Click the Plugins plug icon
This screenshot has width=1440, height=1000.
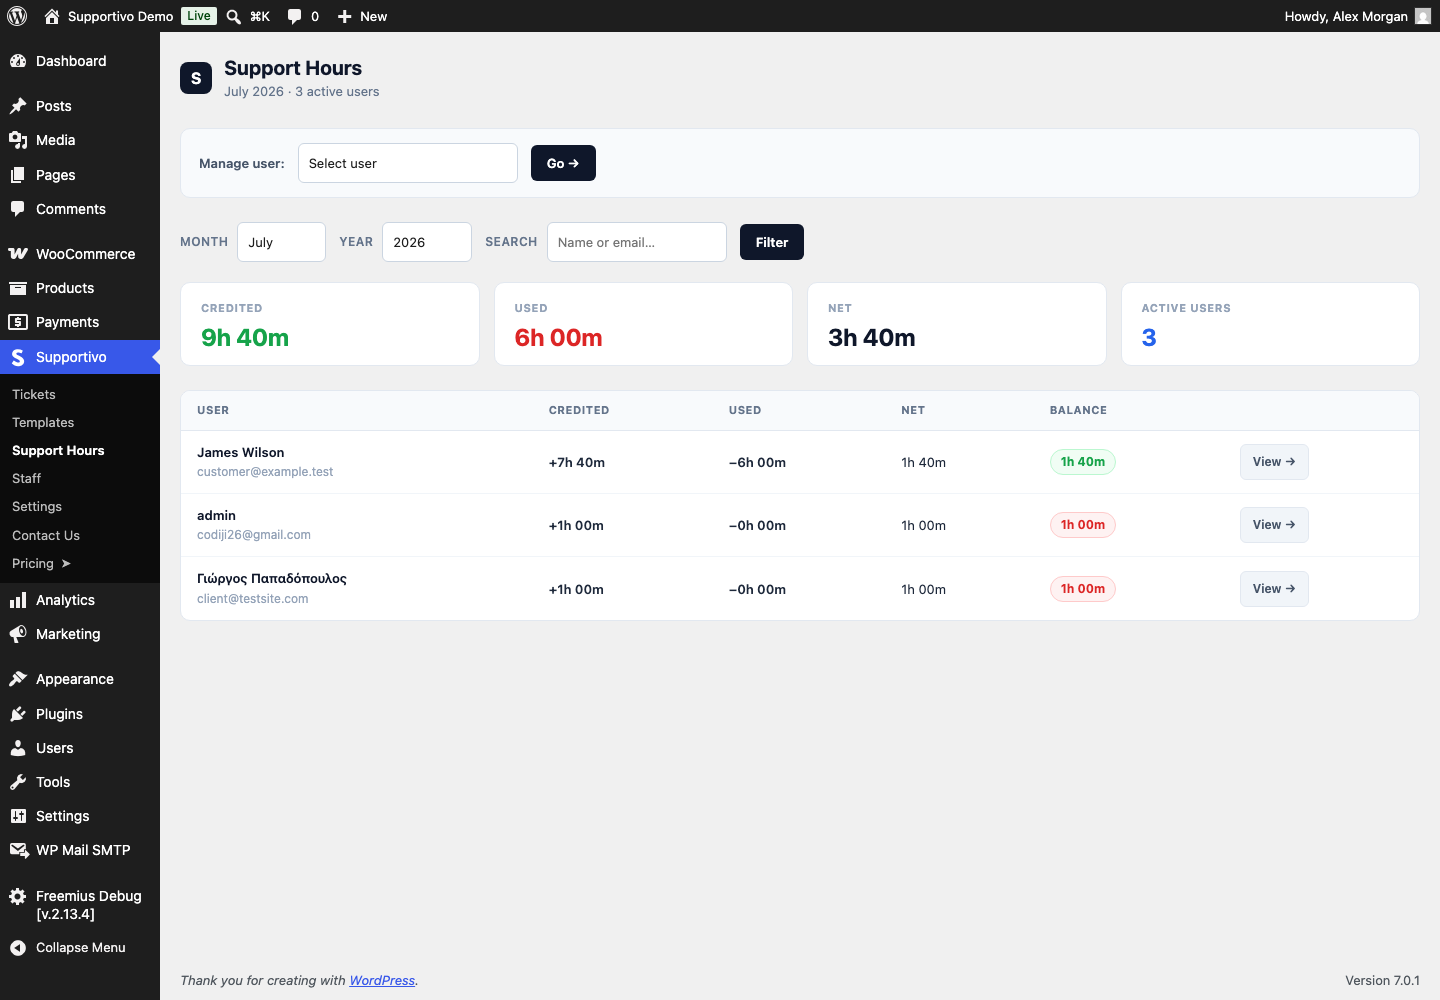click(x=18, y=714)
